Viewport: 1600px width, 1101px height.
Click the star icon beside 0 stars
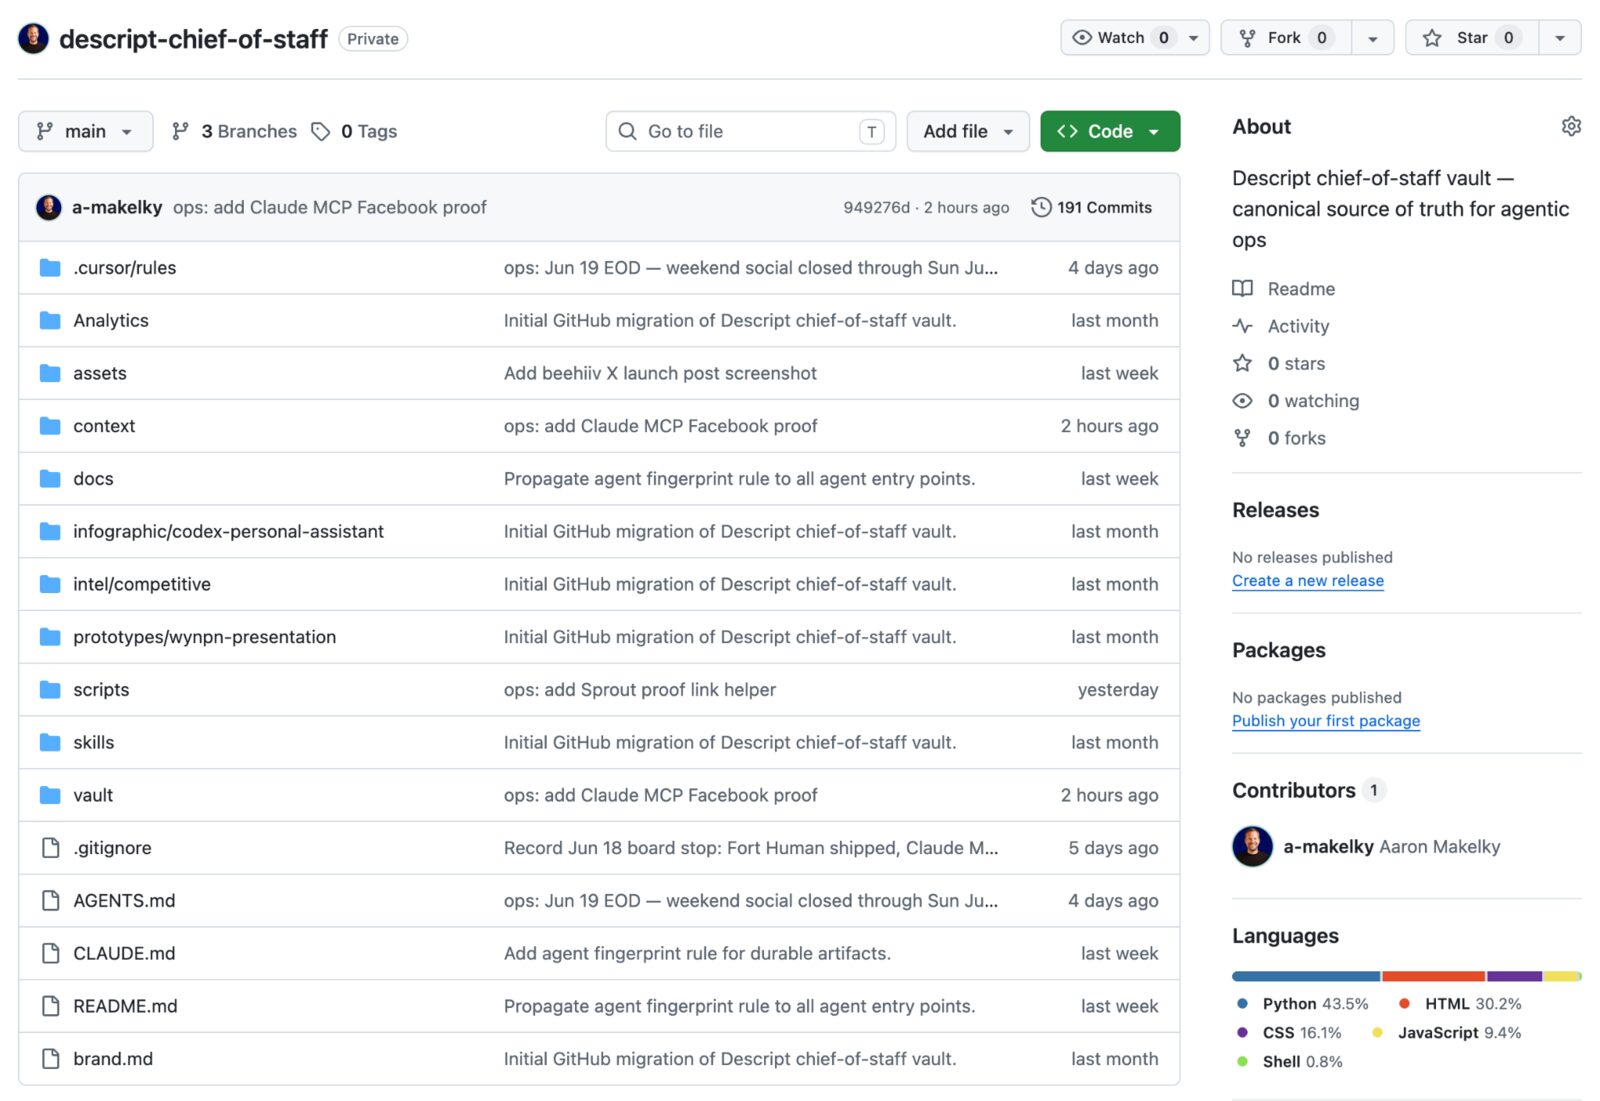click(1242, 363)
